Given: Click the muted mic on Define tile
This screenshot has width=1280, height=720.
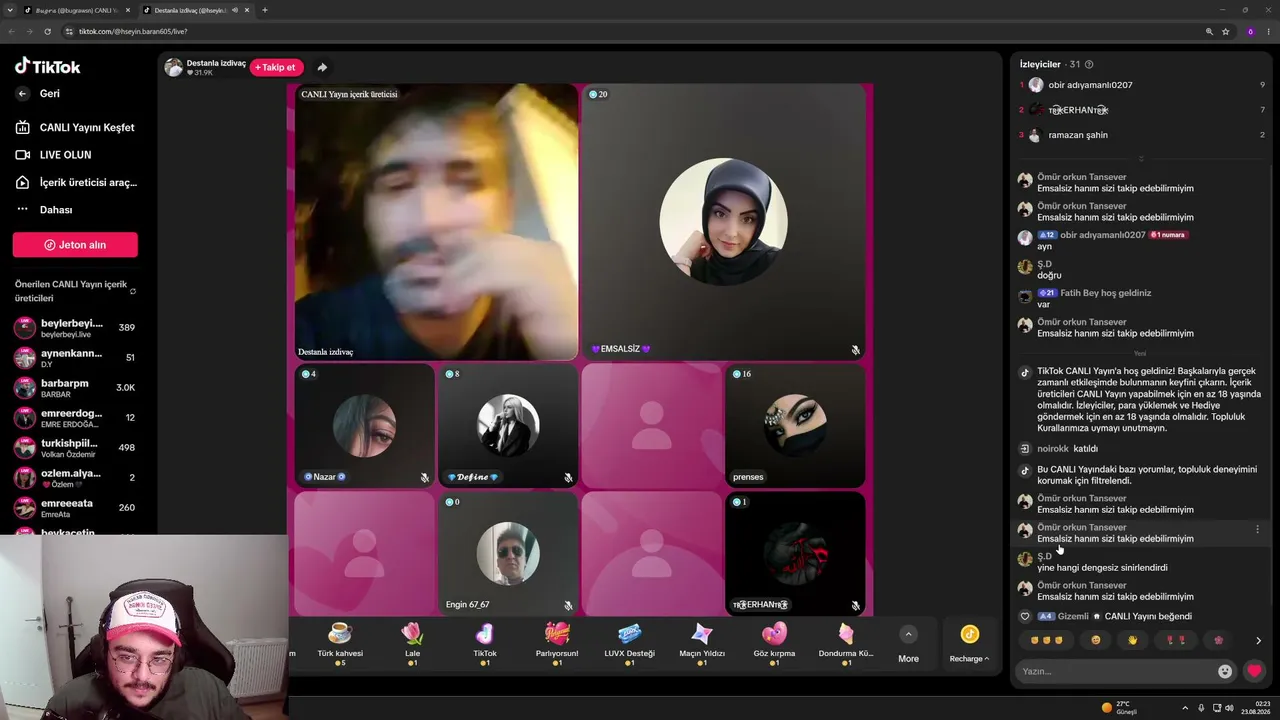Looking at the screenshot, I should coord(568,478).
